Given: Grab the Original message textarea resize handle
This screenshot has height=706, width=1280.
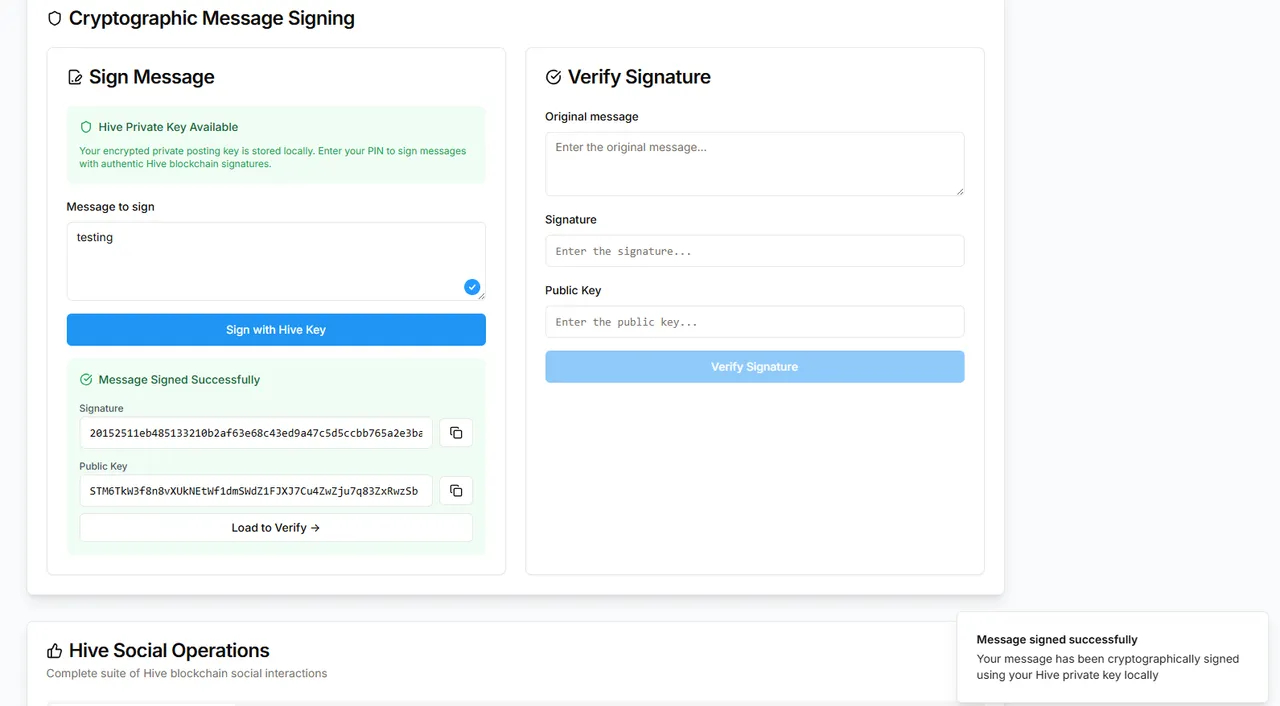Looking at the screenshot, I should tap(960, 191).
